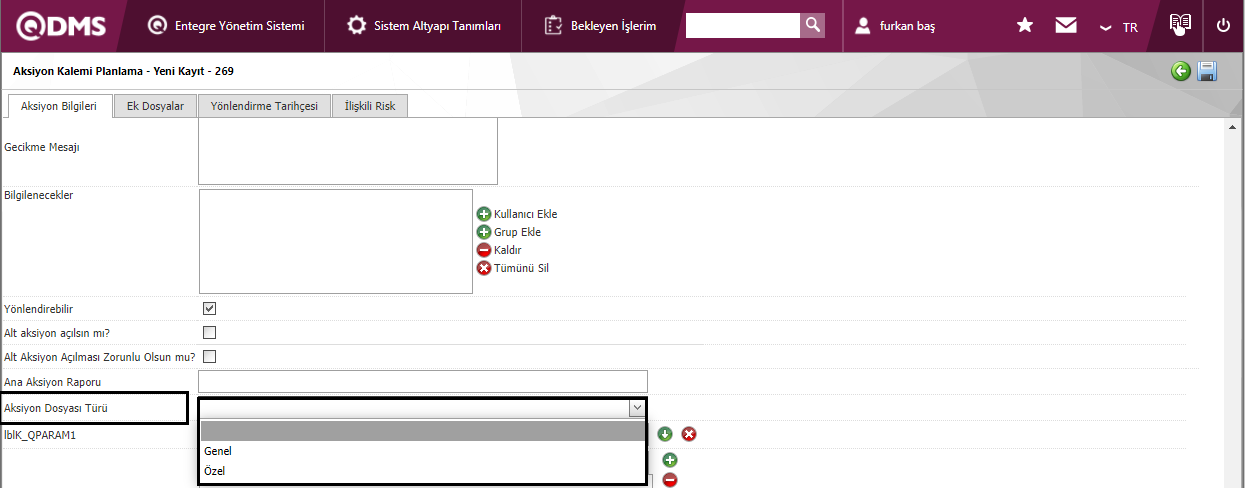Expand TR language selector

coord(1118,27)
